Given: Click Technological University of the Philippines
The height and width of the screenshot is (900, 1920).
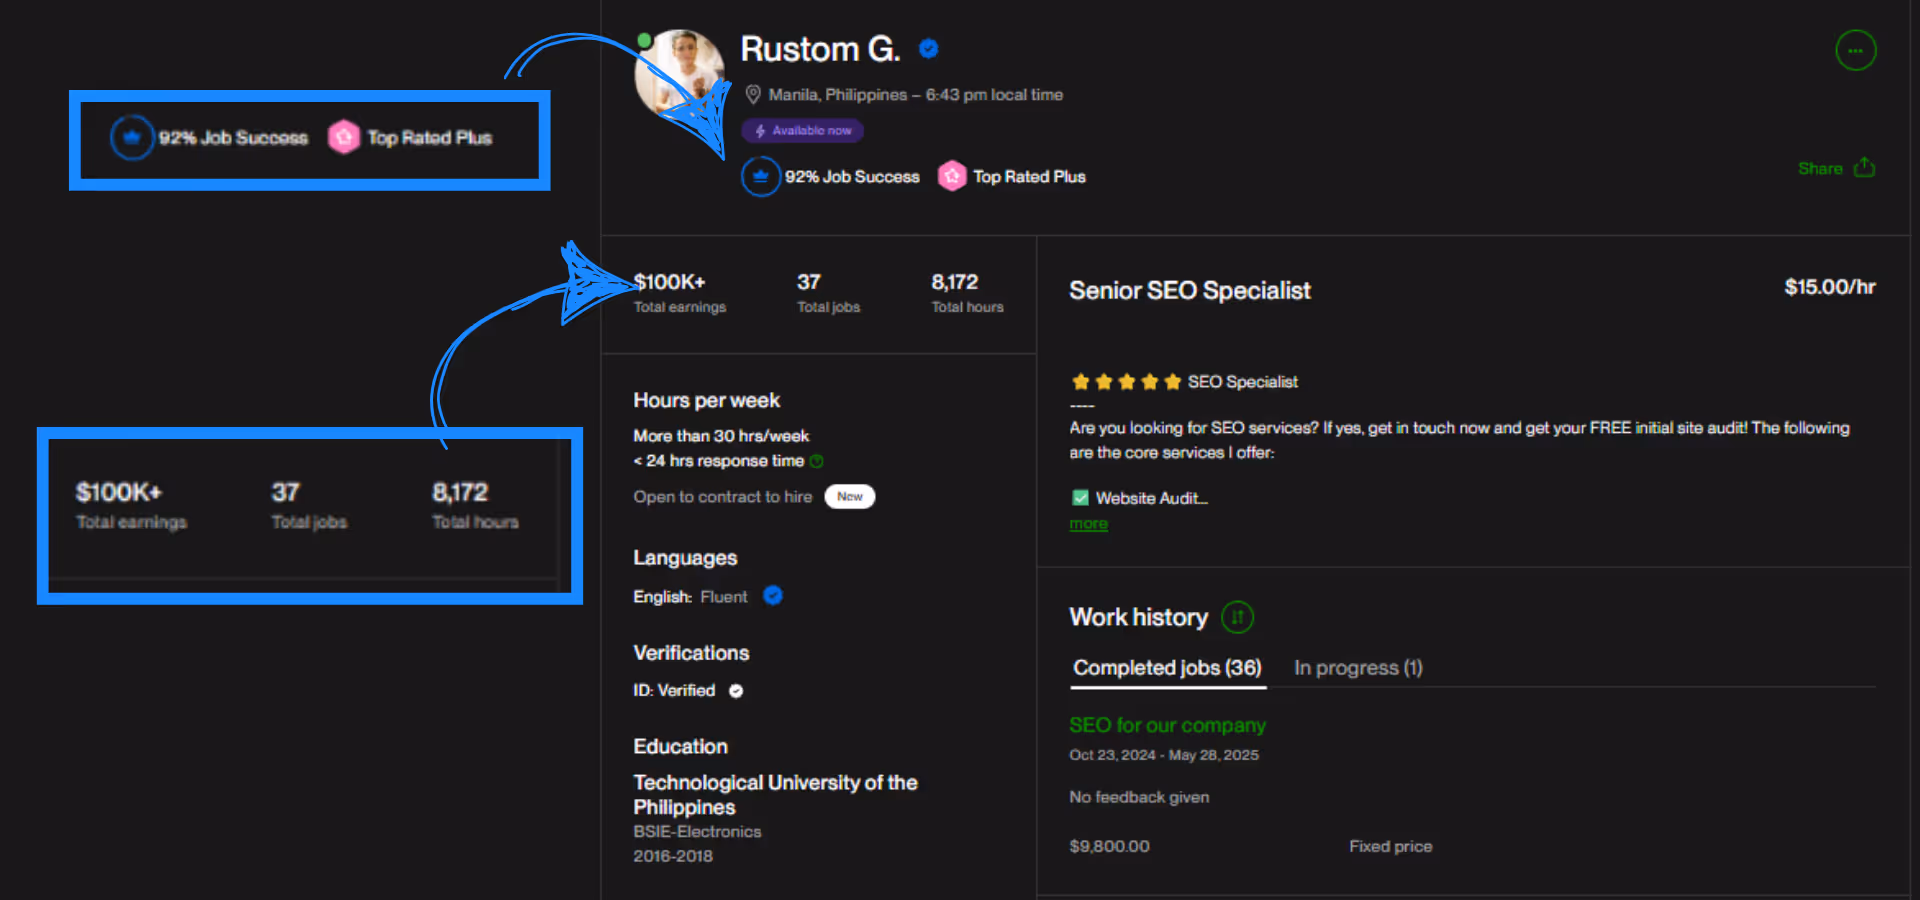Looking at the screenshot, I should click(x=775, y=795).
